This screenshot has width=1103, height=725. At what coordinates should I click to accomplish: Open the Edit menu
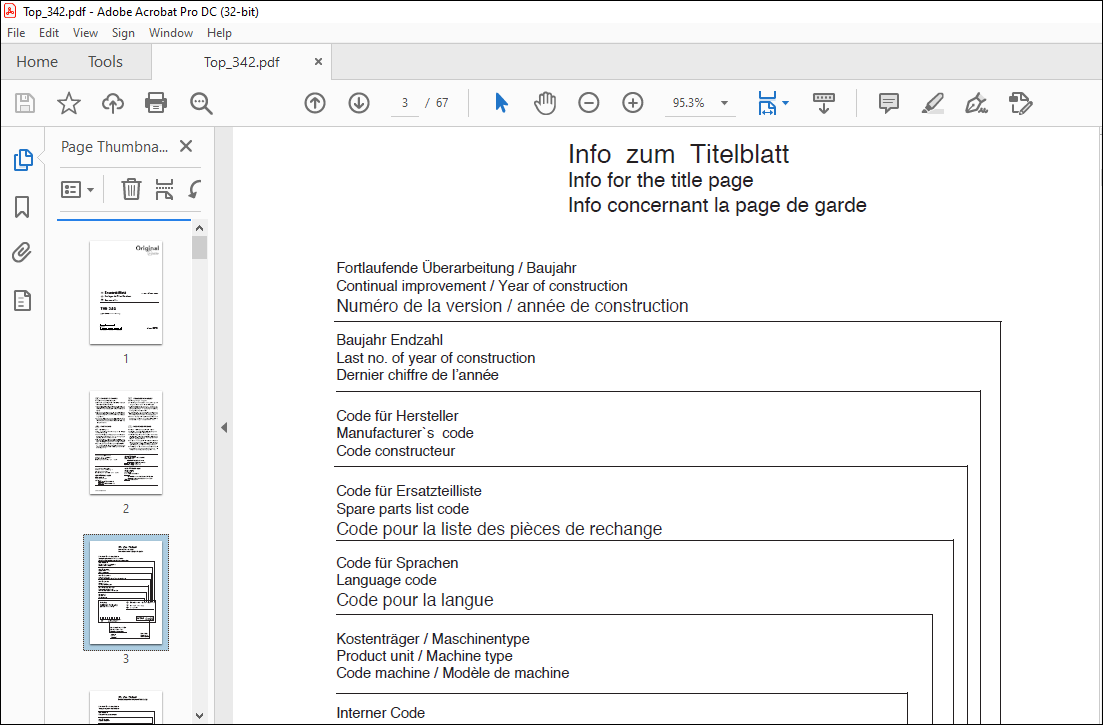49,33
